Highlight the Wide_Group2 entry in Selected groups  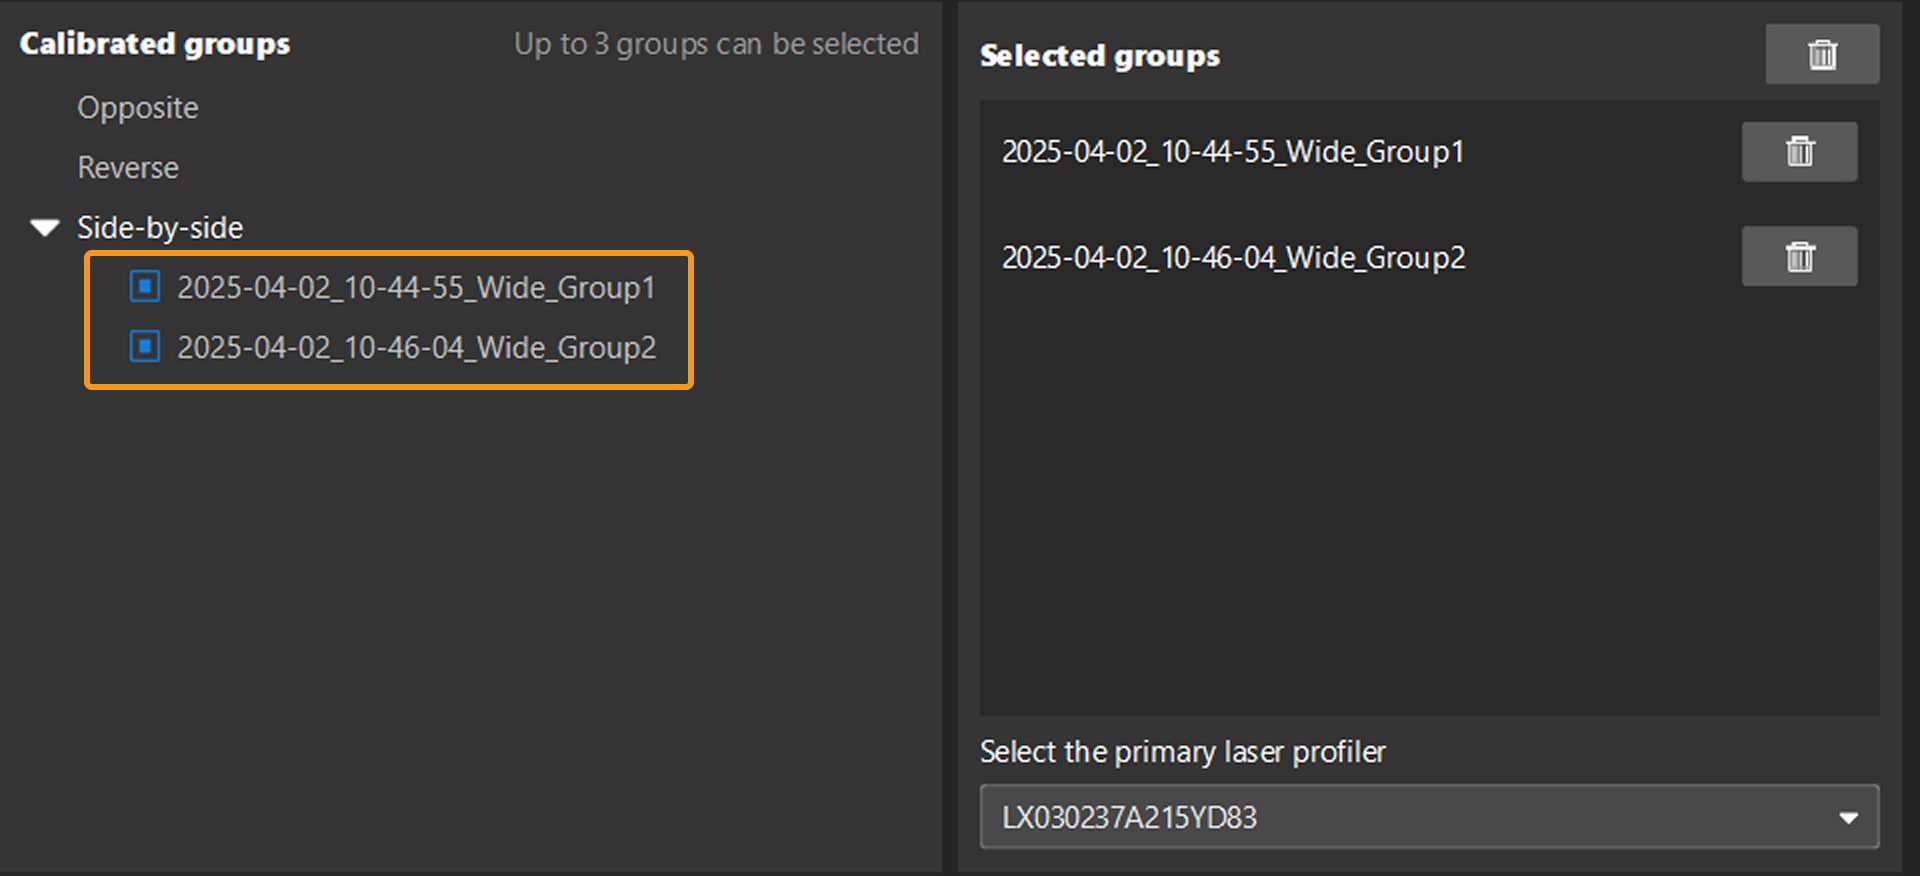click(x=1234, y=258)
